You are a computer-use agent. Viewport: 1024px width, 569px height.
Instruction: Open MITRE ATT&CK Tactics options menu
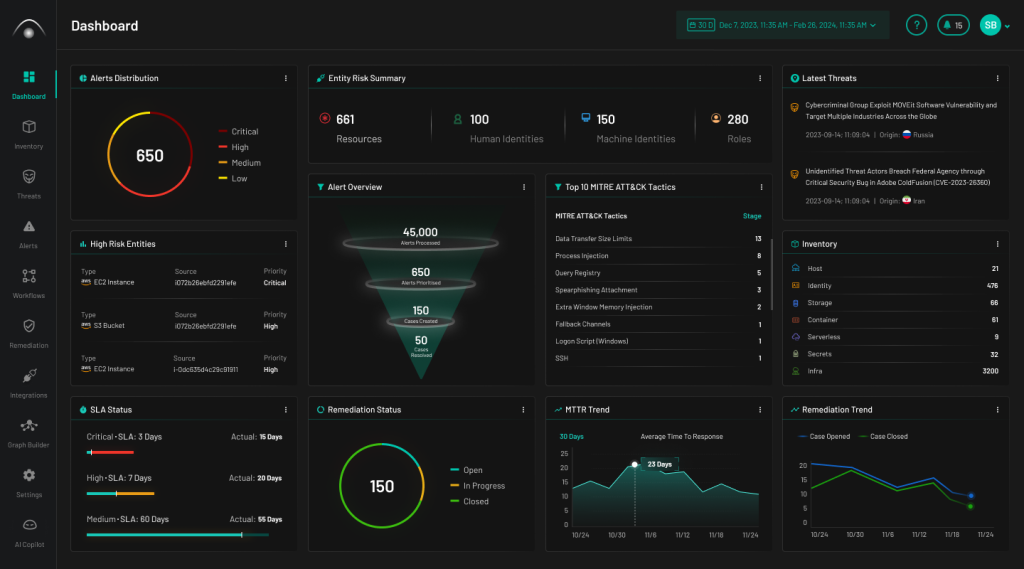[x=761, y=187]
